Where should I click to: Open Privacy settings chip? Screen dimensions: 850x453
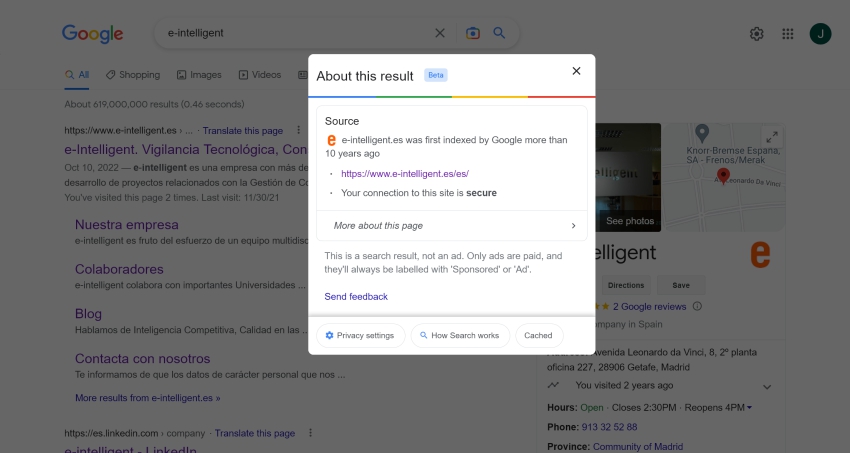pyautogui.click(x=360, y=335)
